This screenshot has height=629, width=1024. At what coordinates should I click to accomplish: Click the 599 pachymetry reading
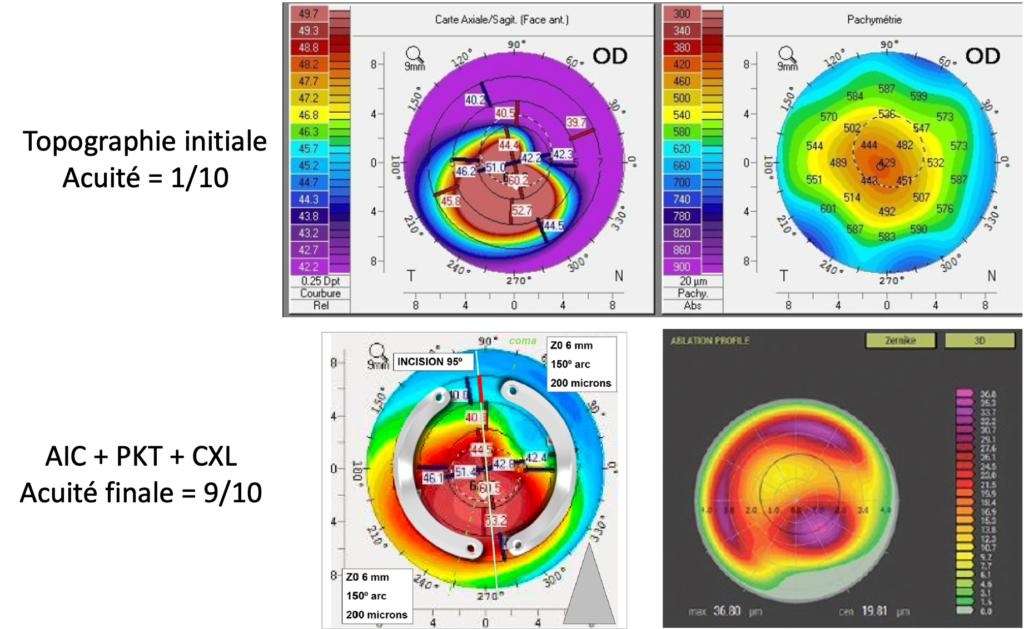pos(918,97)
